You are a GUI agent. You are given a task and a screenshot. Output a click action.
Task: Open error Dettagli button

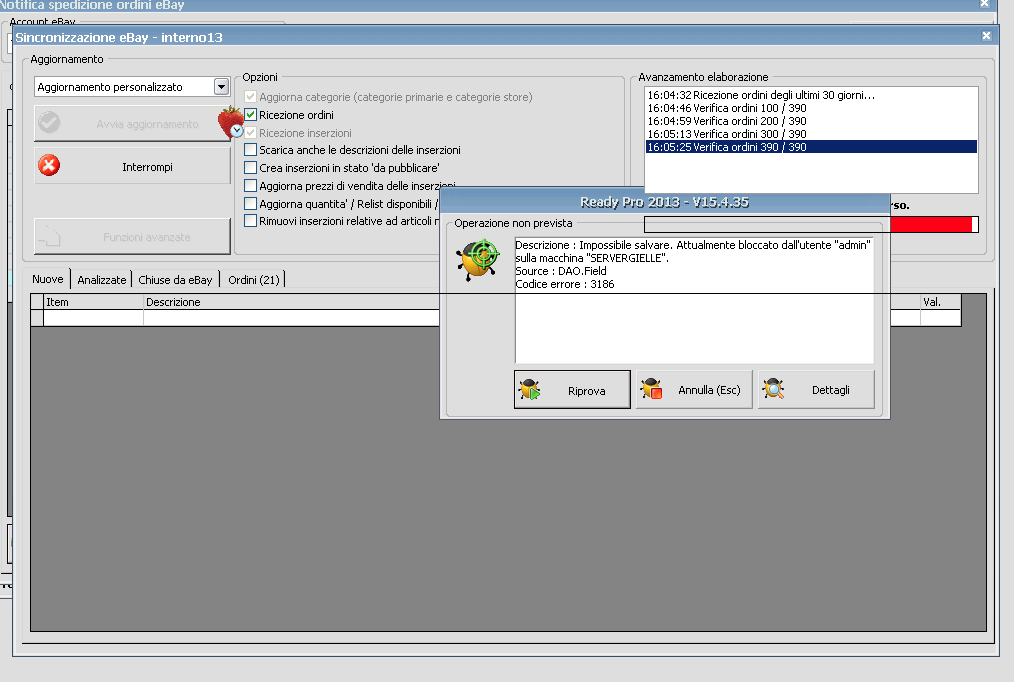click(x=816, y=390)
